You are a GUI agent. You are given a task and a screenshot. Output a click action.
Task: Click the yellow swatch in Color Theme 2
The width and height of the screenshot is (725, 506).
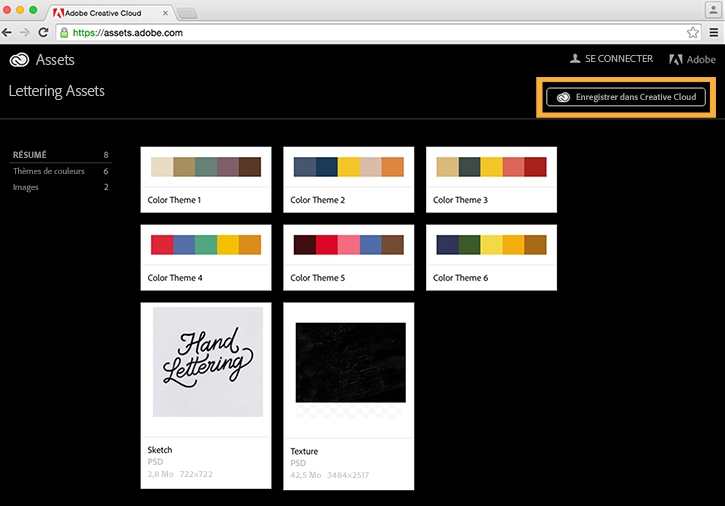coord(349,167)
